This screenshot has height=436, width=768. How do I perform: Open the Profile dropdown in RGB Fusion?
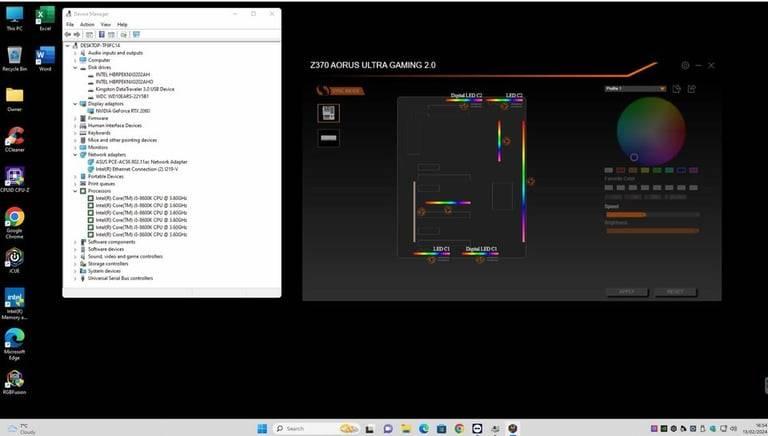click(x=635, y=89)
